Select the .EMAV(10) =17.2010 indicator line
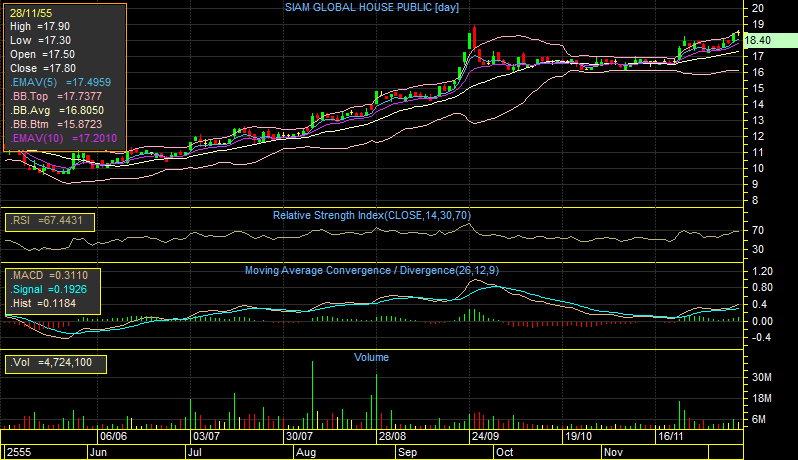 (64, 138)
